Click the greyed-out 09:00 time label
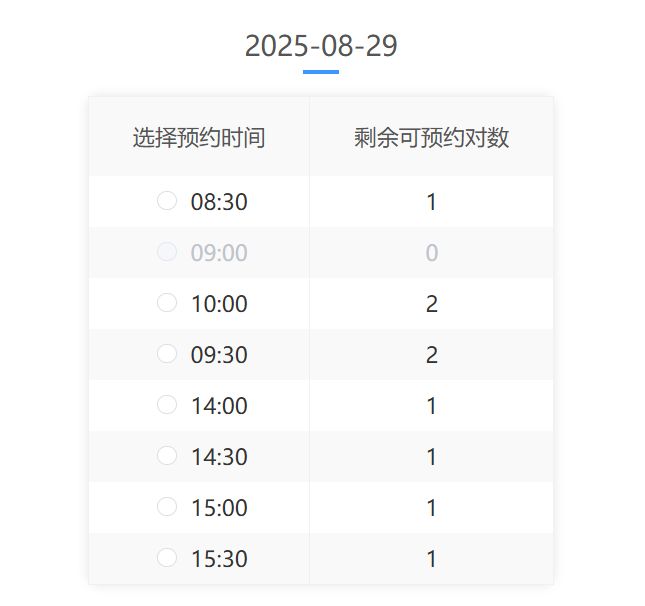 click(219, 253)
